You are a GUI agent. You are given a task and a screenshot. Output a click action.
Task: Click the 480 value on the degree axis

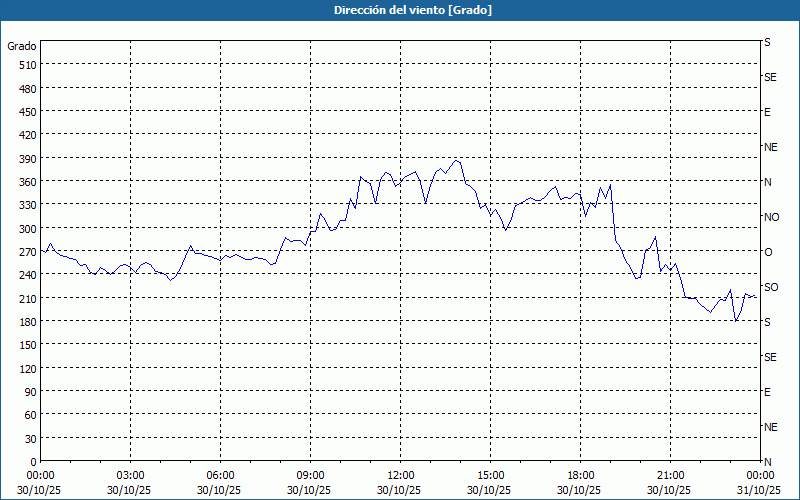click(x=29, y=89)
